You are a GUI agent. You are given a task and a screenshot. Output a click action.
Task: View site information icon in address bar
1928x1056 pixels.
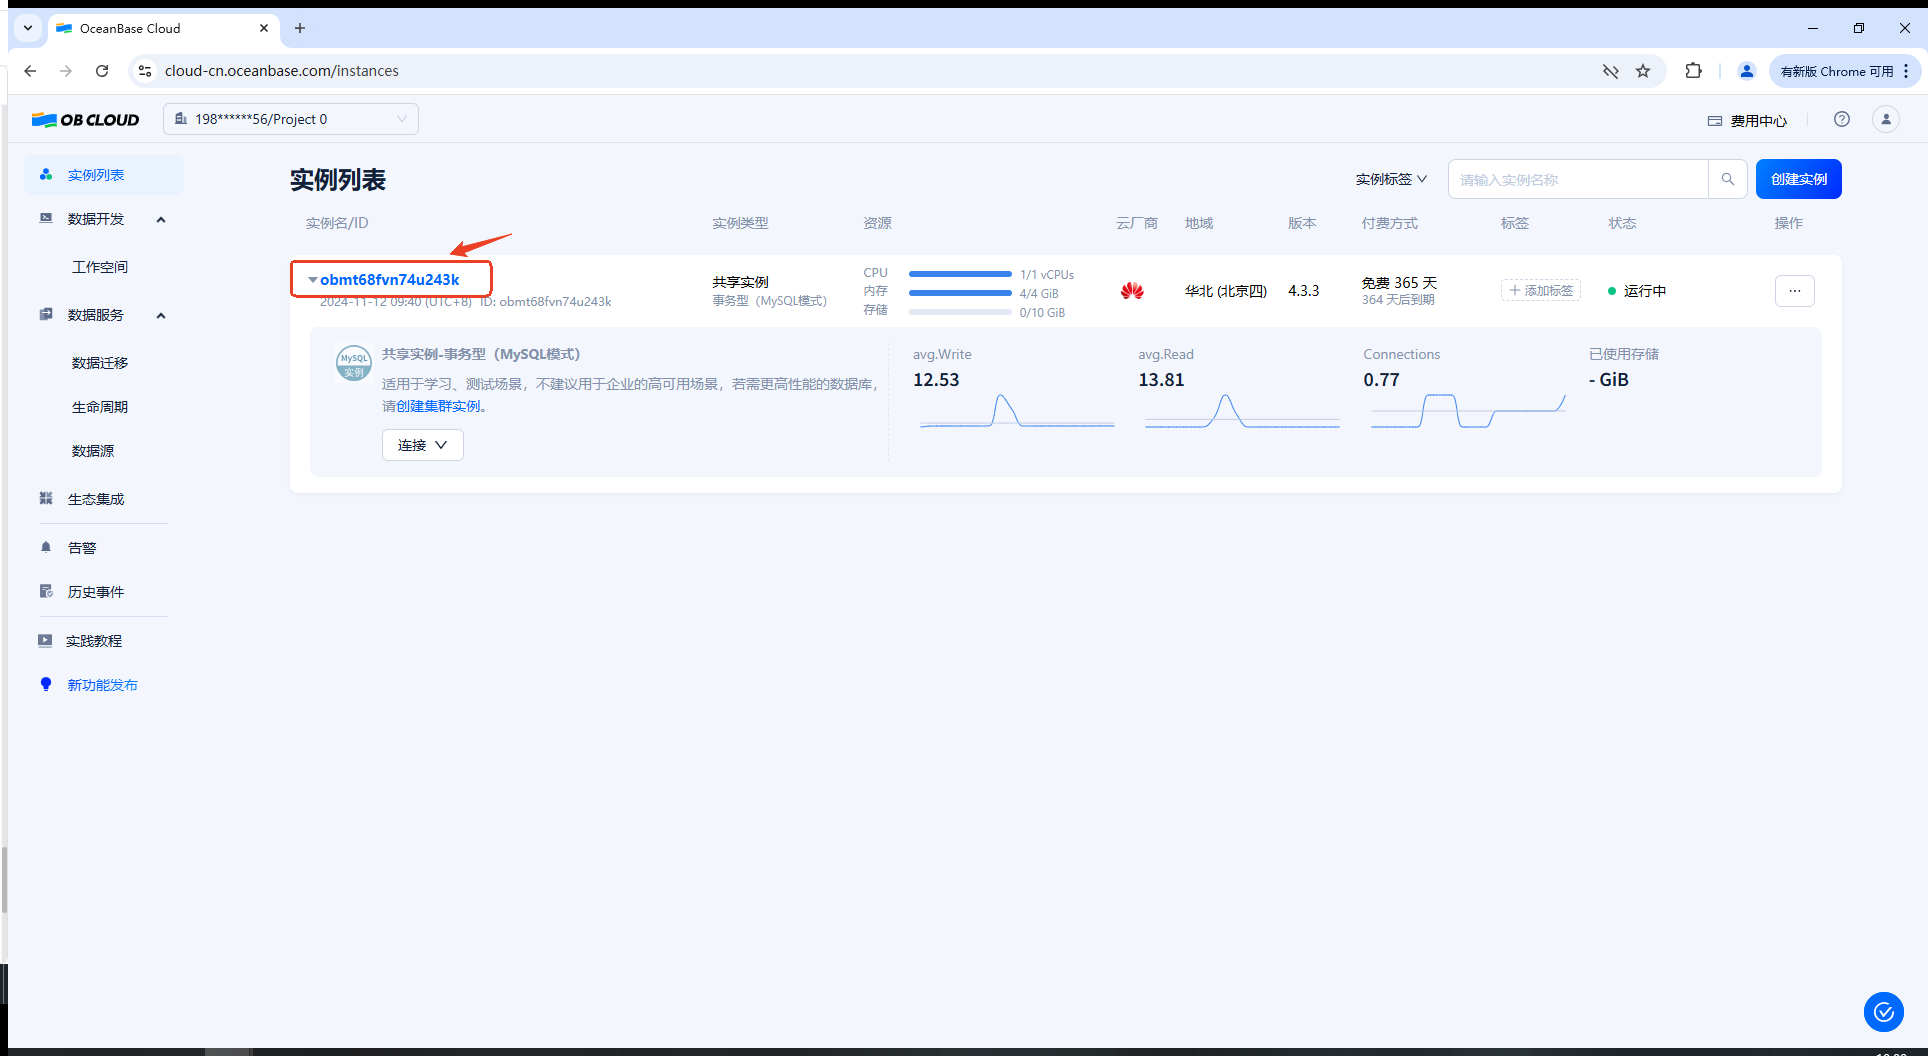coord(145,71)
